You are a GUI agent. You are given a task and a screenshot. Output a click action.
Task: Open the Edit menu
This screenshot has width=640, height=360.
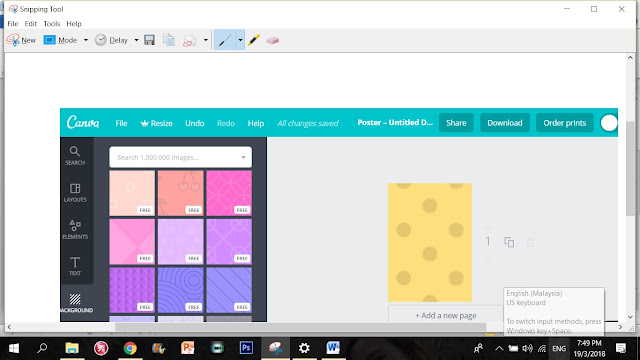point(31,24)
